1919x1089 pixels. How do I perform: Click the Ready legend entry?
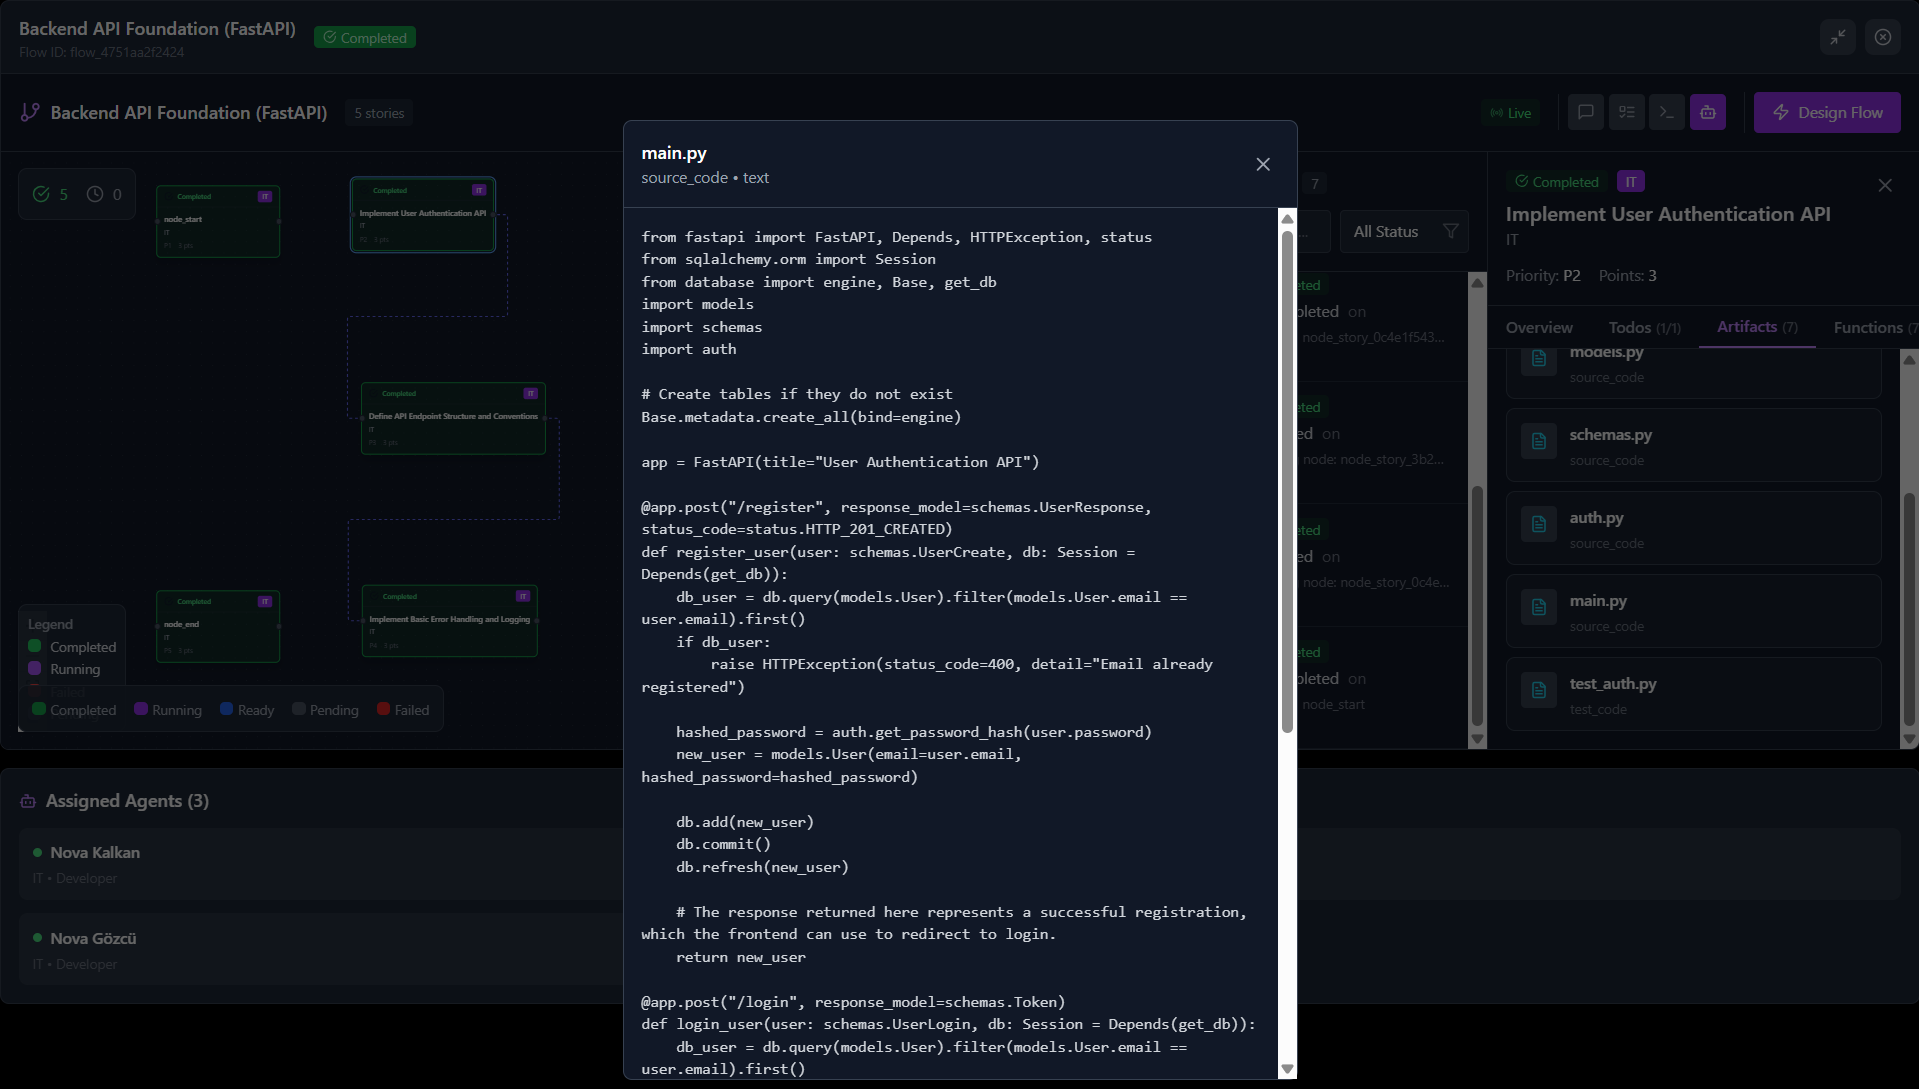tap(247, 710)
